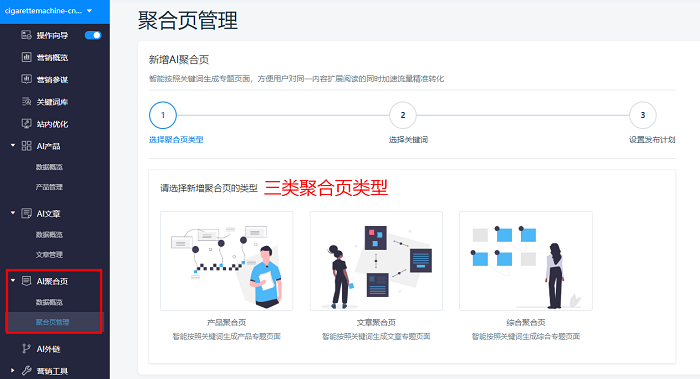Click the 选择关键词 step label
700x379 pixels.
[408, 140]
